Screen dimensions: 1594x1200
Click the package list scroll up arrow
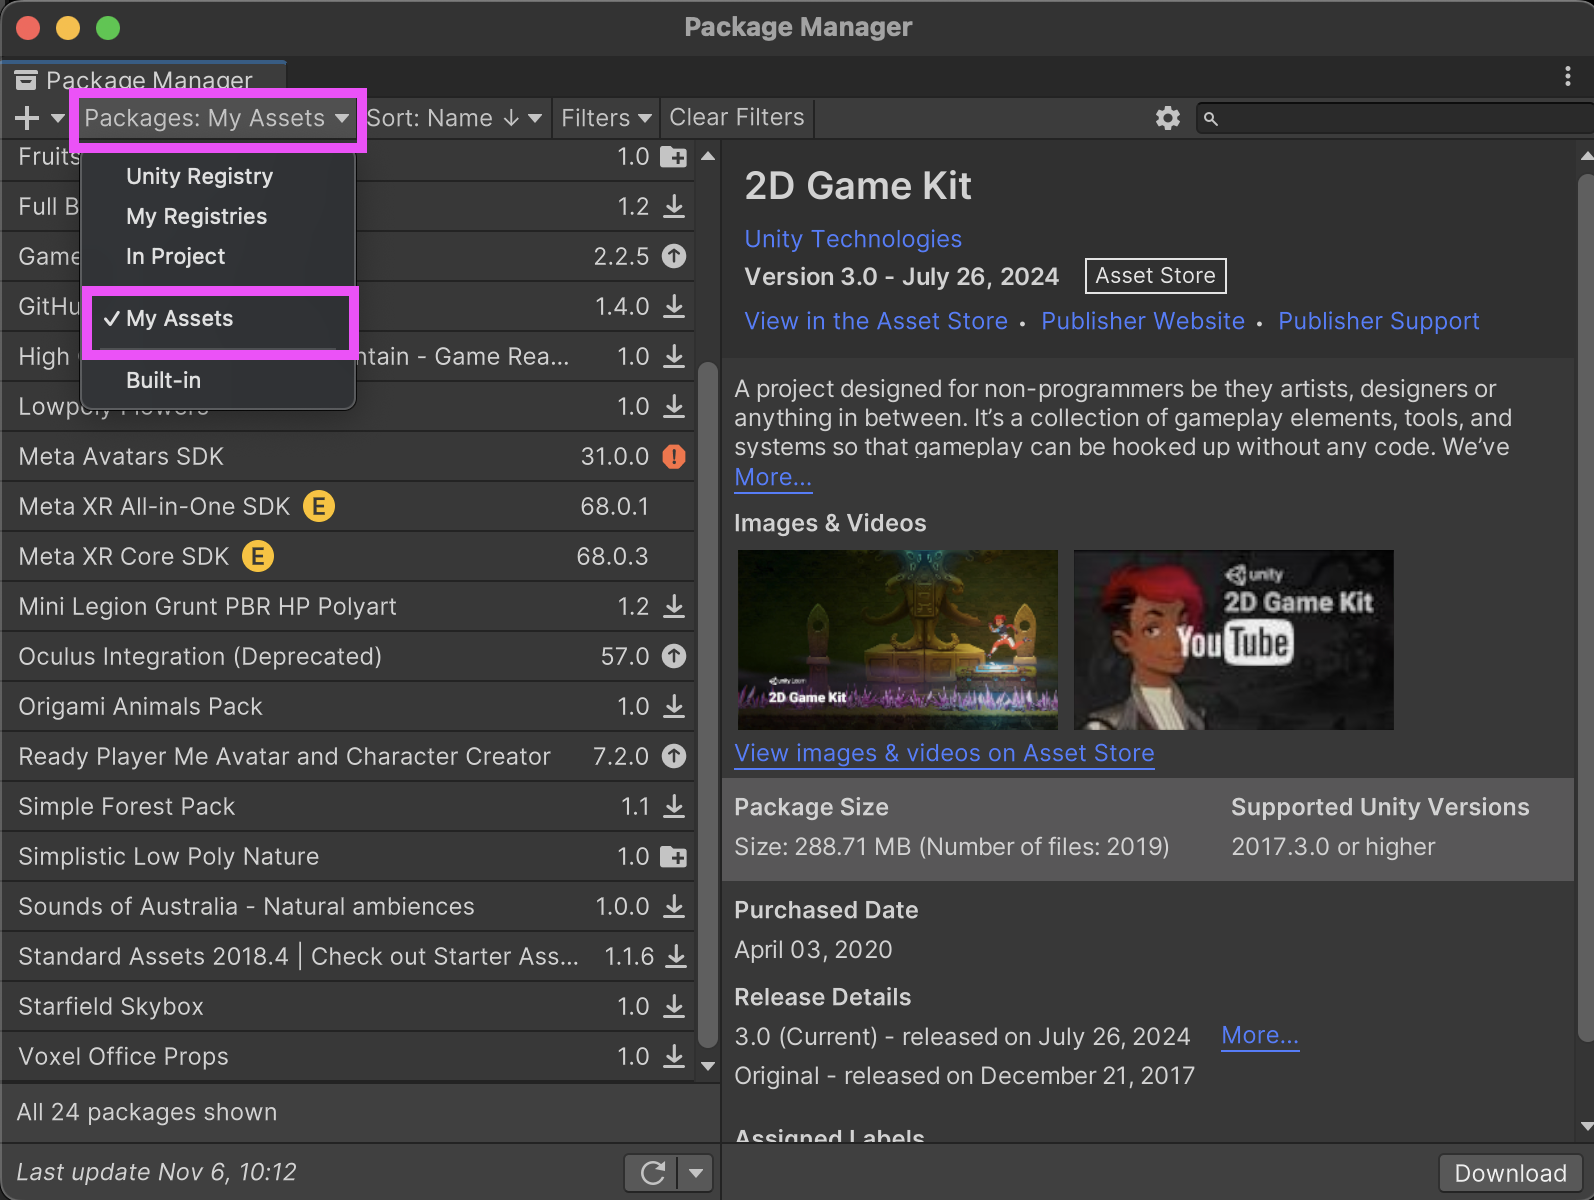[708, 156]
